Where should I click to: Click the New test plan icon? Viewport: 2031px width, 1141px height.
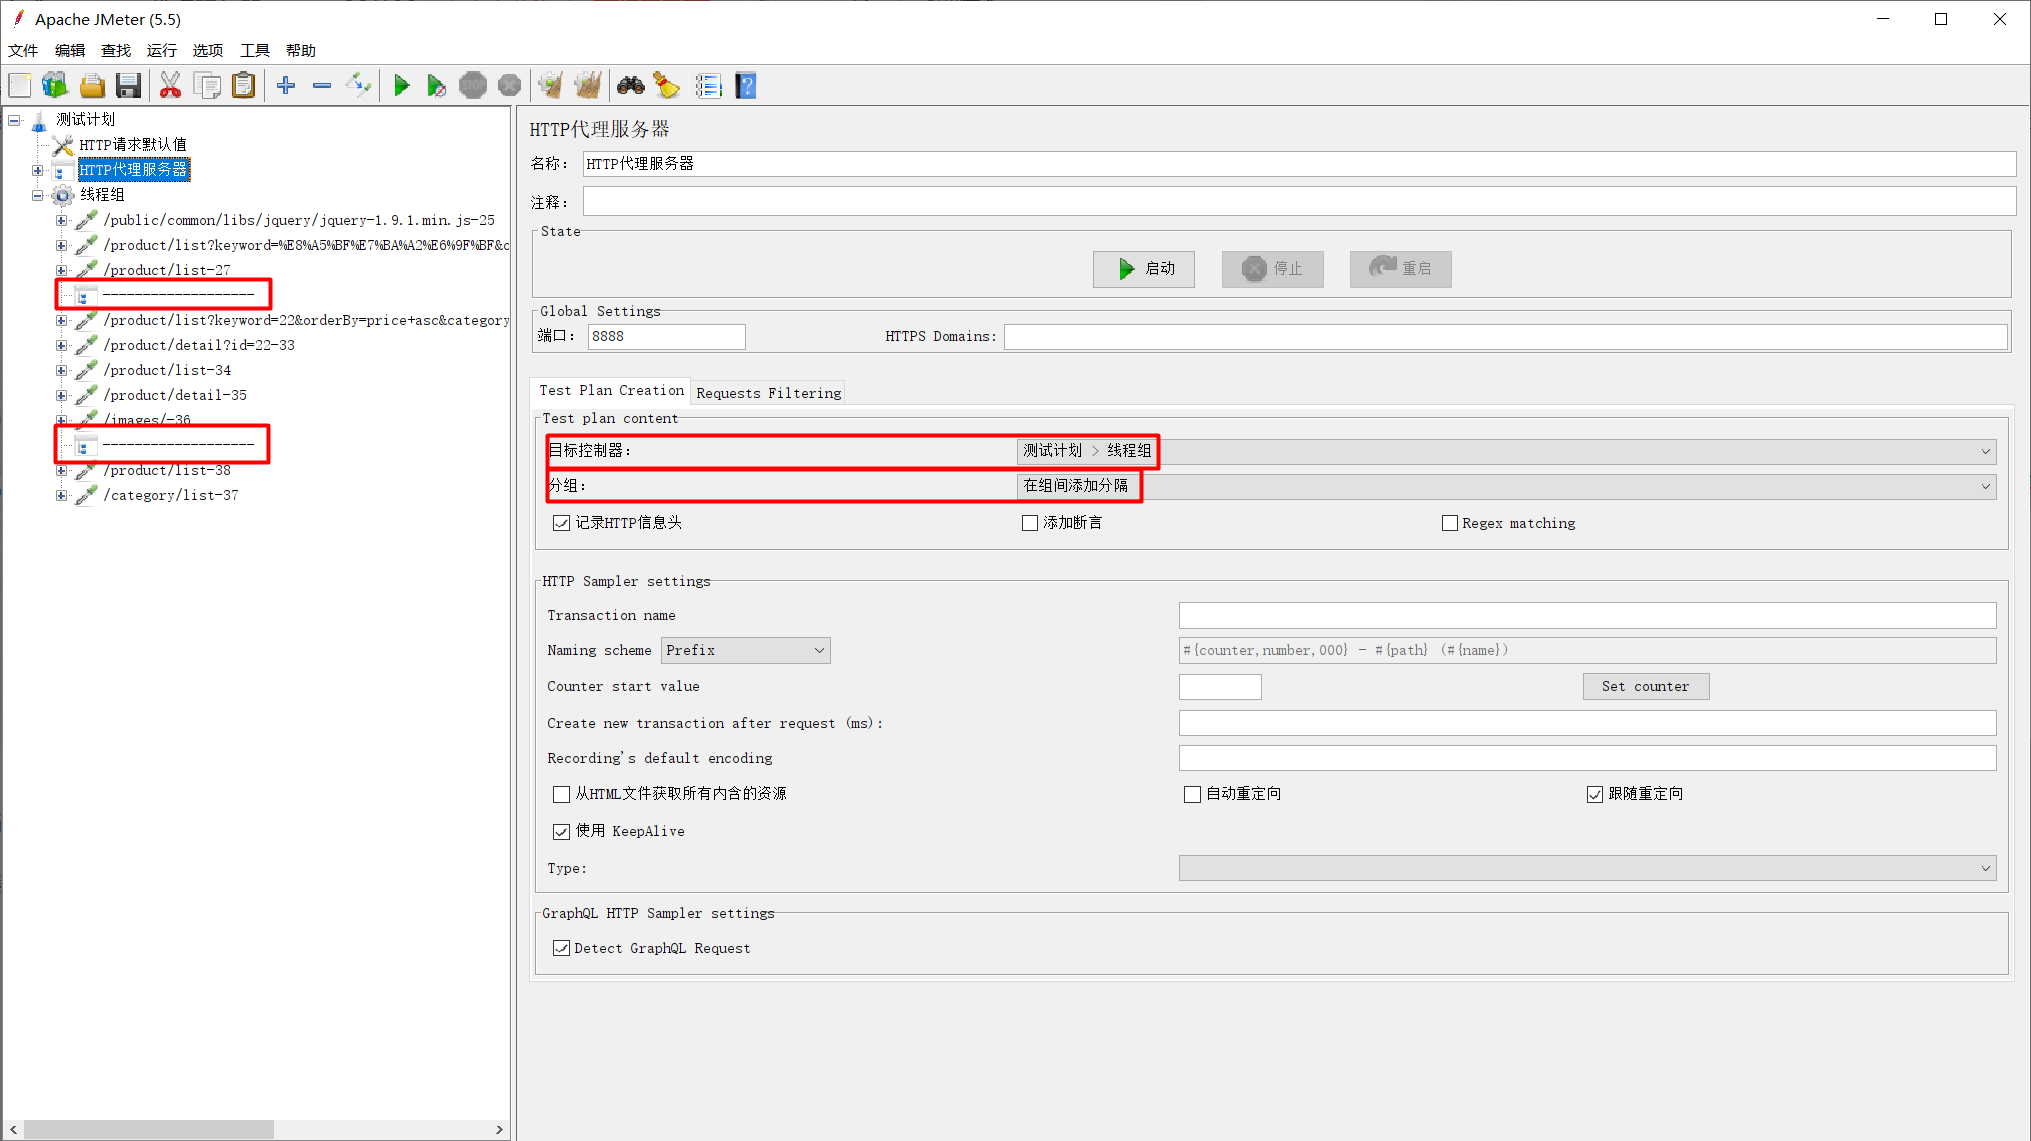click(x=20, y=86)
